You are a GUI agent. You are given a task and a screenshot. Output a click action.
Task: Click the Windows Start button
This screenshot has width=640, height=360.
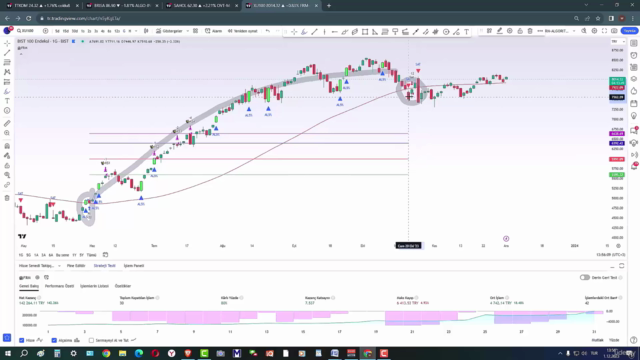tap(8, 353)
